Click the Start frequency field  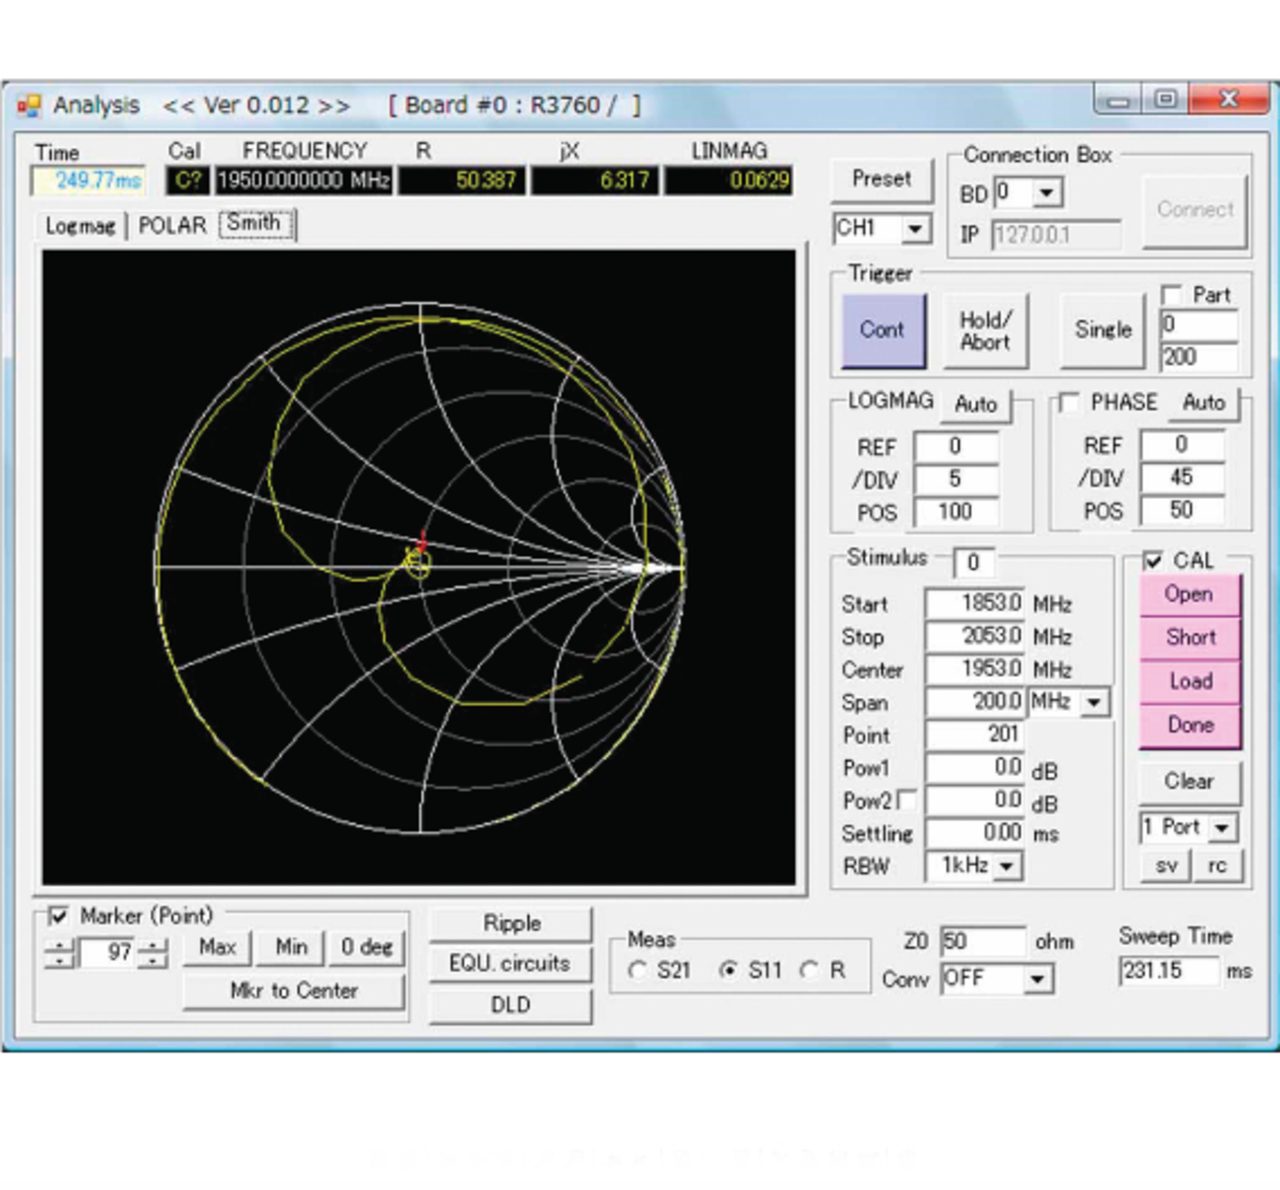tap(974, 603)
